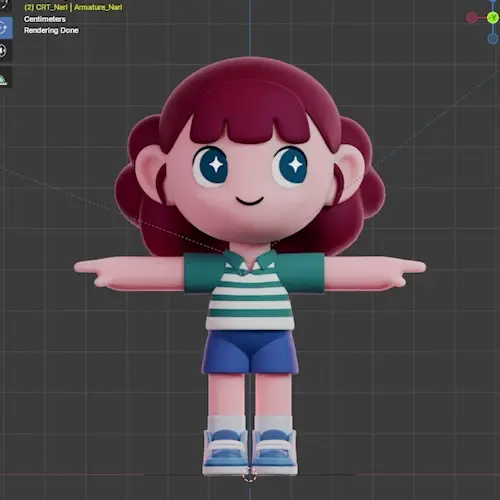Select the Move tool above Rotate
Image resolution: width=500 pixels, height=500 pixels.
click(x=4, y=5)
